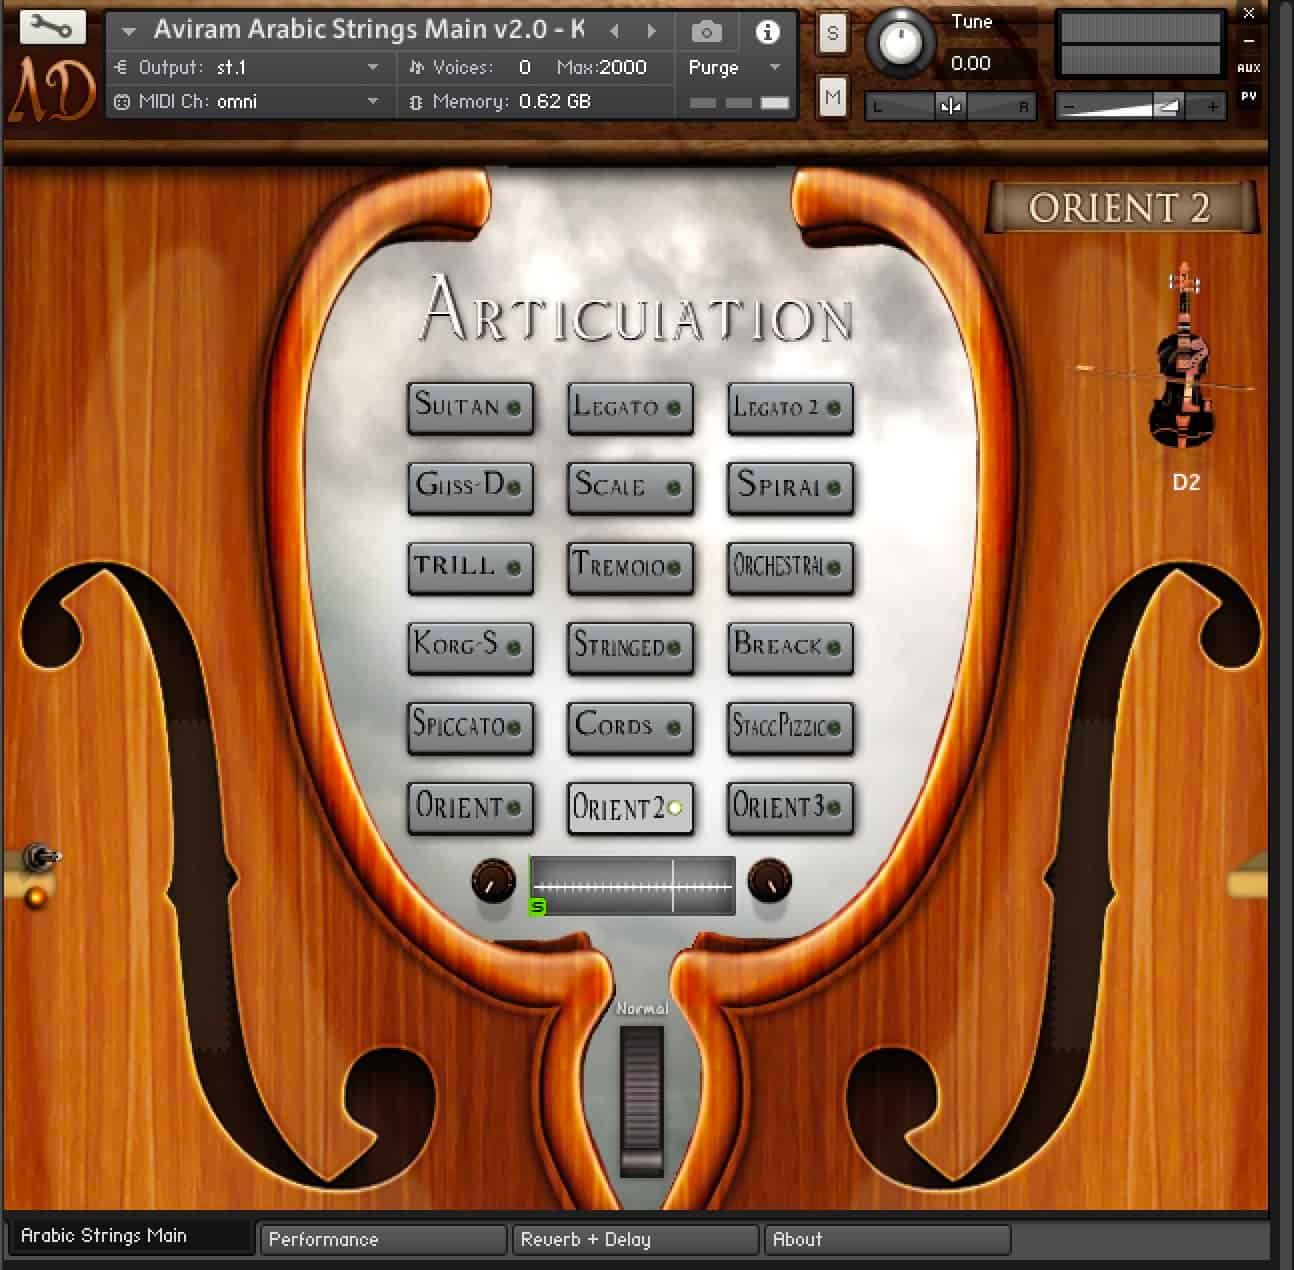This screenshot has height=1270, width=1294.
Task: Open the instrument info icon
Action: 767,32
